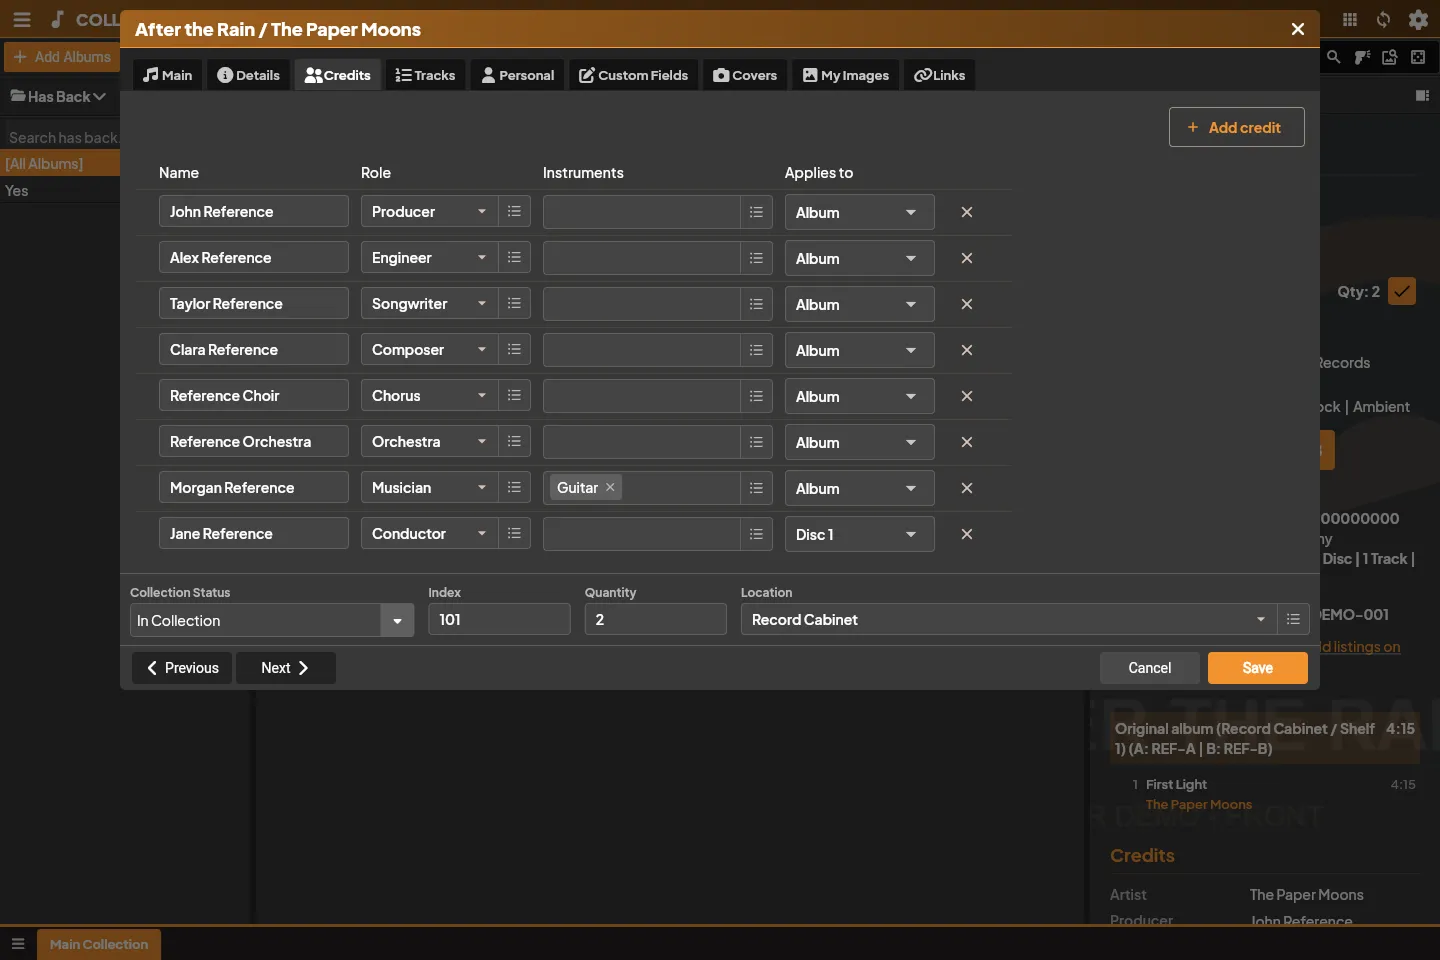Remove the Reference Orchestra credit row
The width and height of the screenshot is (1440, 960).
coord(967,442)
